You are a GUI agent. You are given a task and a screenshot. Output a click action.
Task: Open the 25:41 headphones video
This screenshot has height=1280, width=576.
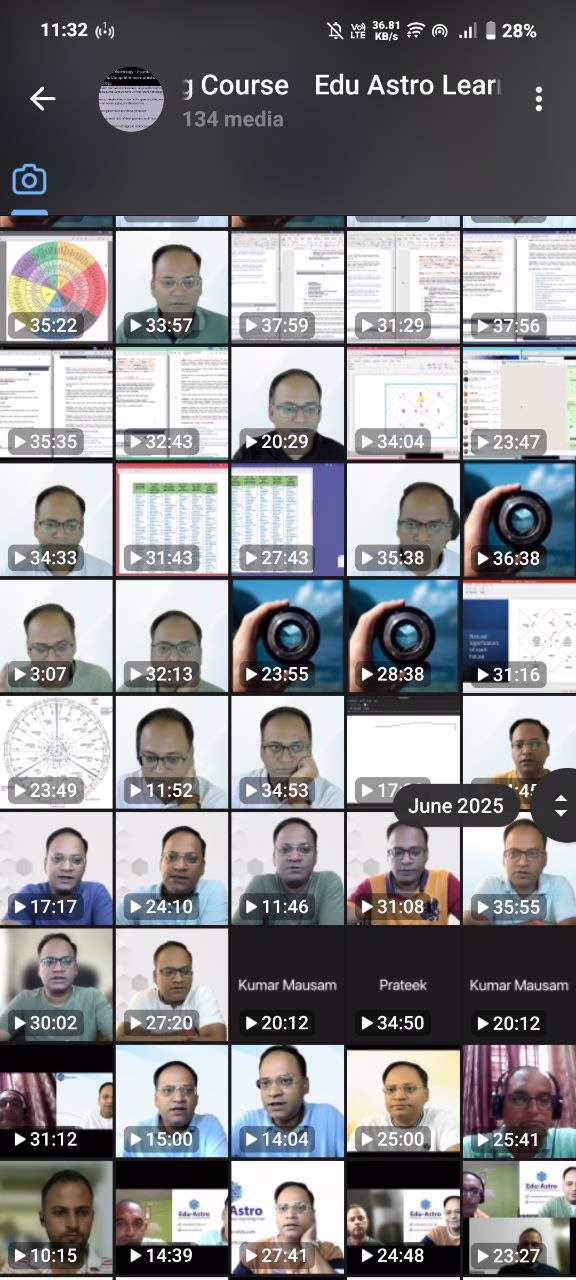[519, 1100]
